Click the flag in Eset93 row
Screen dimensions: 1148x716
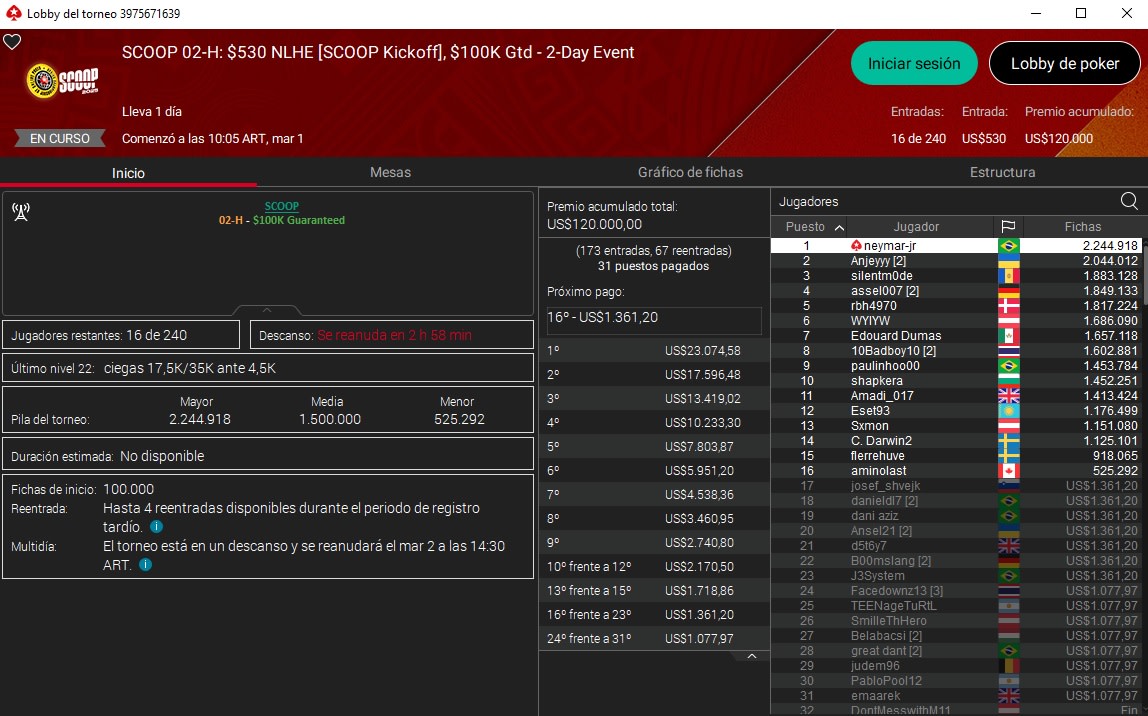click(x=1008, y=411)
